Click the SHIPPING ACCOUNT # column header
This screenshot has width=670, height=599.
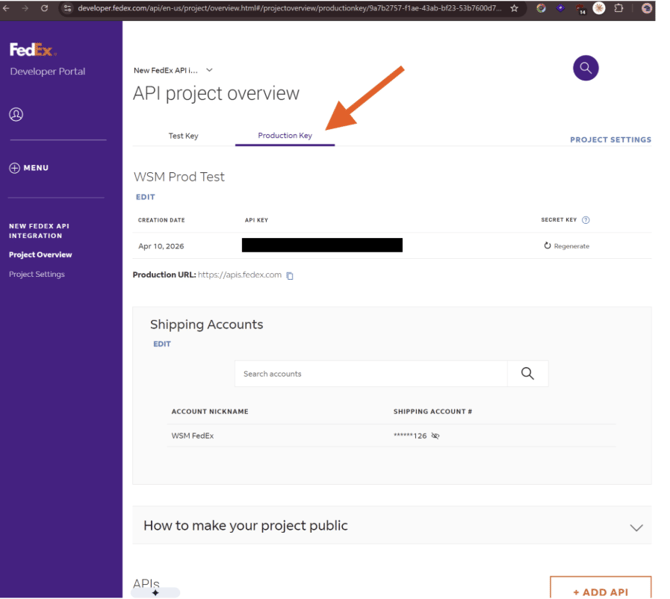pyautogui.click(x=433, y=411)
